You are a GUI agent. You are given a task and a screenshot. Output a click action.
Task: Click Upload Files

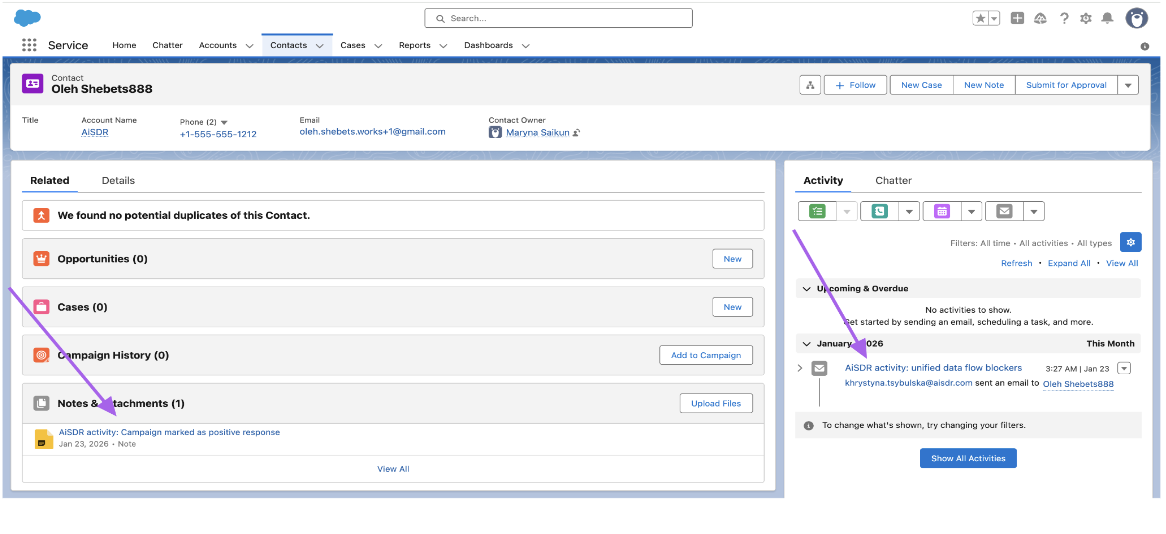pyautogui.click(x=716, y=404)
